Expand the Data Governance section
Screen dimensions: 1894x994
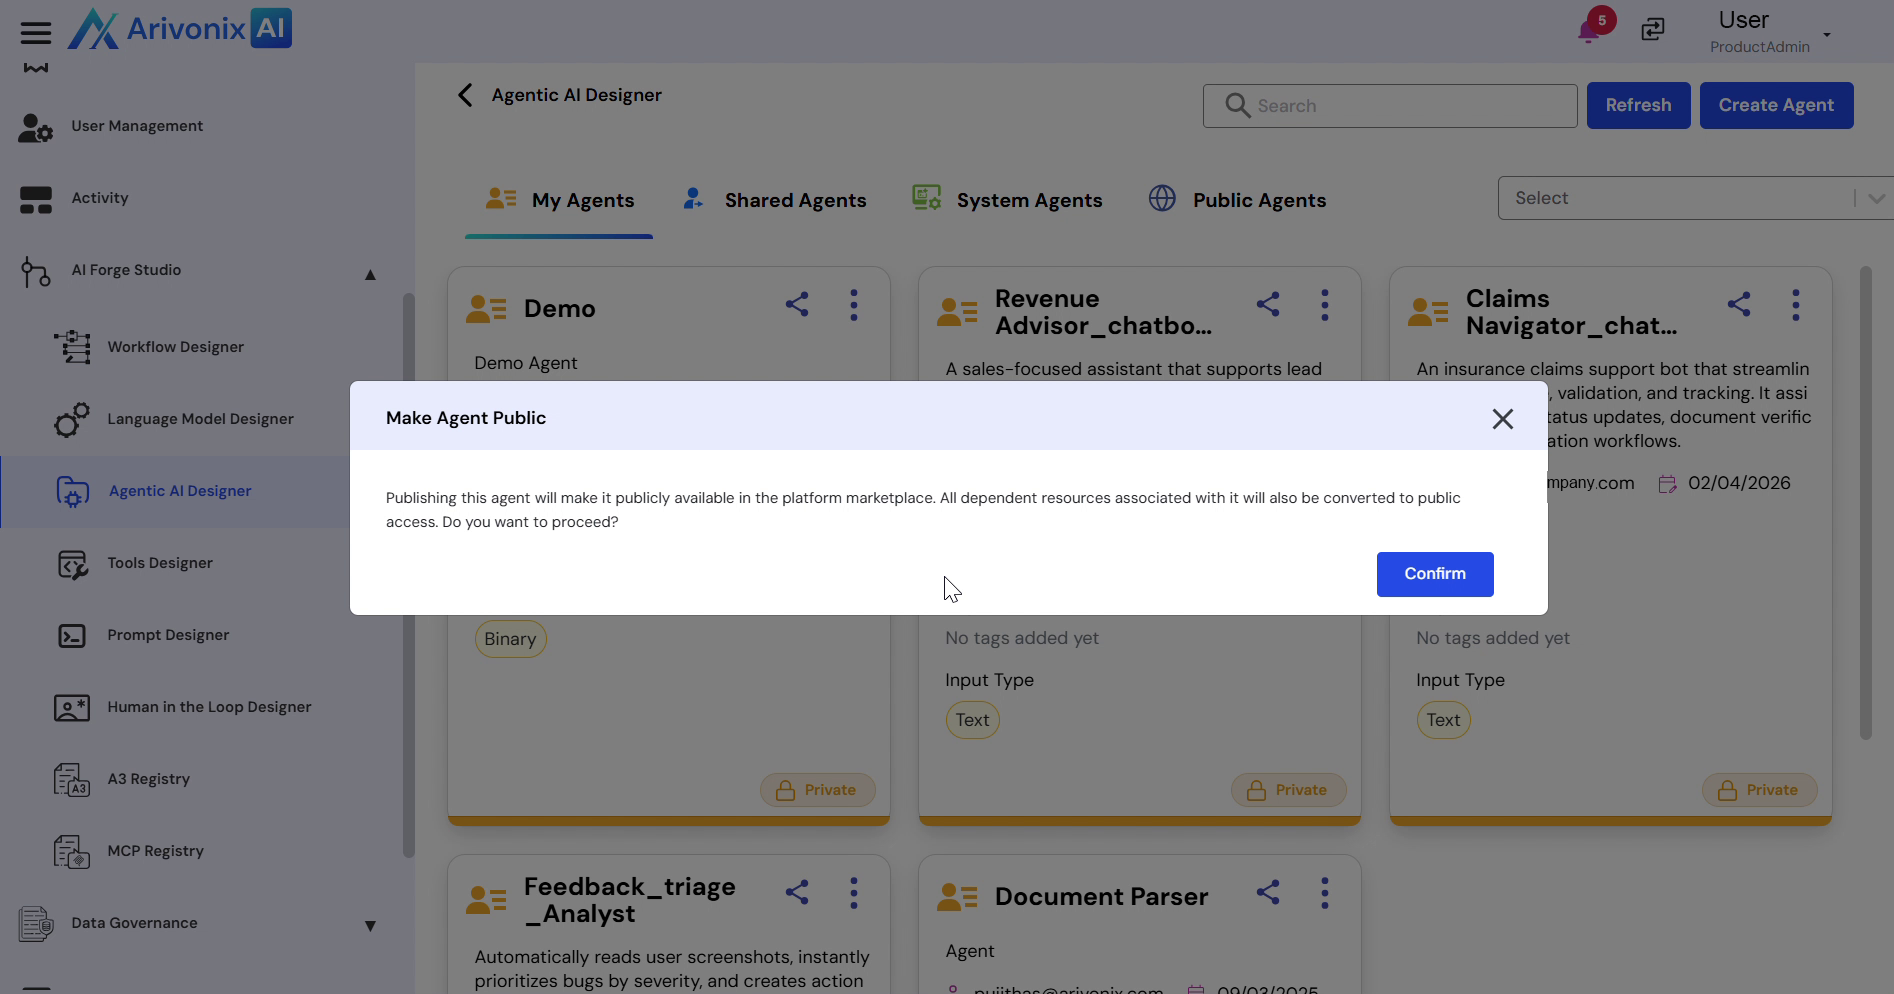pyautogui.click(x=371, y=924)
